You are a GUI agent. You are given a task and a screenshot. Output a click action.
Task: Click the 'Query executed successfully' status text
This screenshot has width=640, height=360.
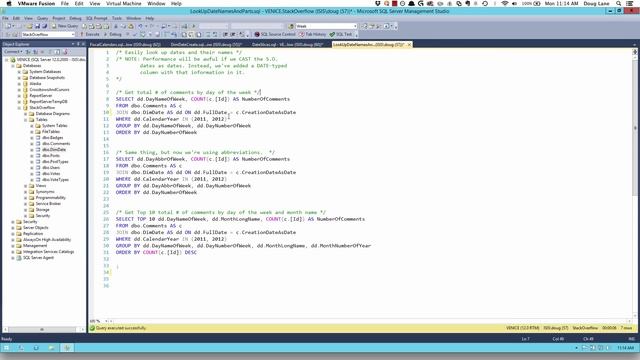point(121,328)
